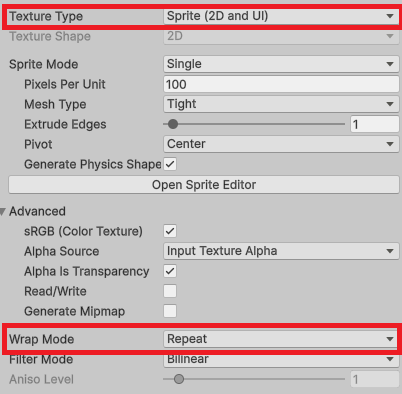Click the Wrap Mode dropdown arrow icon
The height and width of the screenshot is (394, 402).
tap(390, 339)
